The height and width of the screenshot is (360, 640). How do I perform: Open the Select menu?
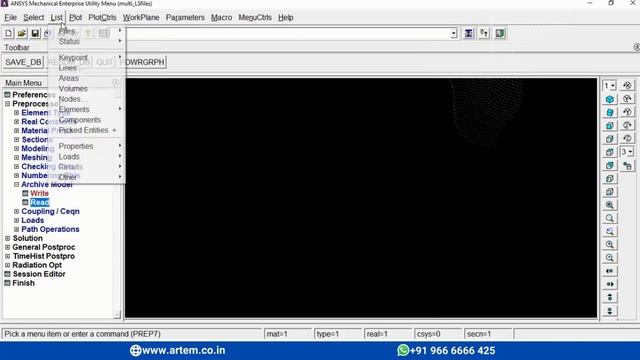[33, 18]
